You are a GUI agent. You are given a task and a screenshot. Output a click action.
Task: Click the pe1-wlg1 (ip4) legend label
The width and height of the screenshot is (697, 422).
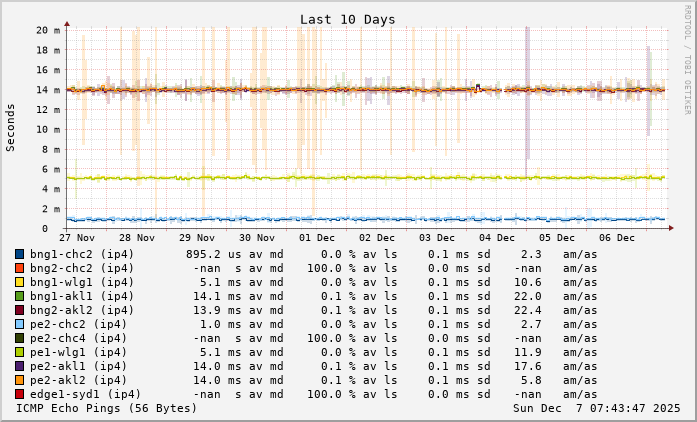78,352
